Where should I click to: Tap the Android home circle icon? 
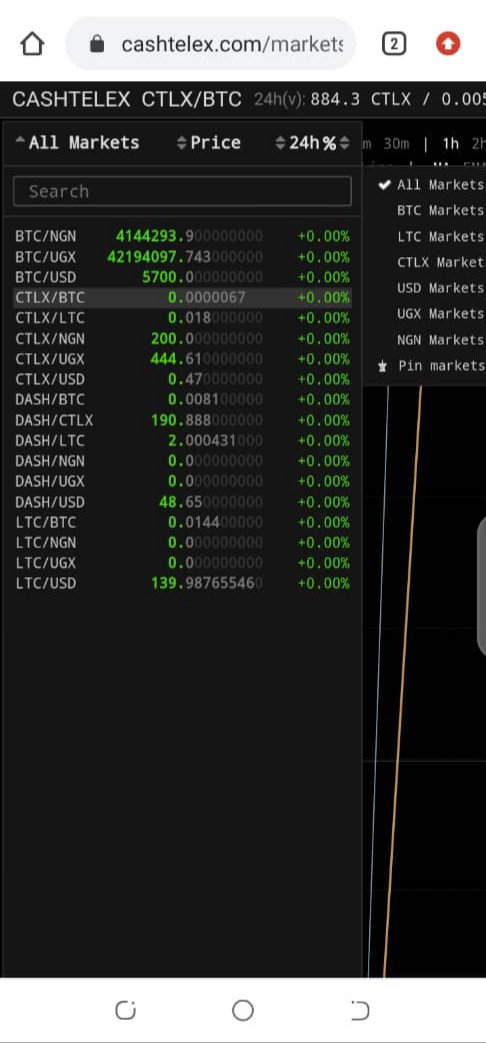click(243, 1010)
